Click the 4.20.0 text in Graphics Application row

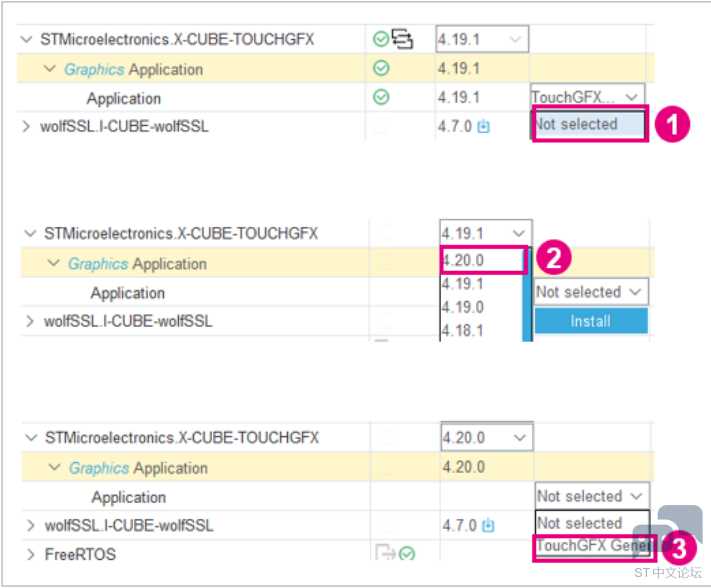click(x=464, y=467)
